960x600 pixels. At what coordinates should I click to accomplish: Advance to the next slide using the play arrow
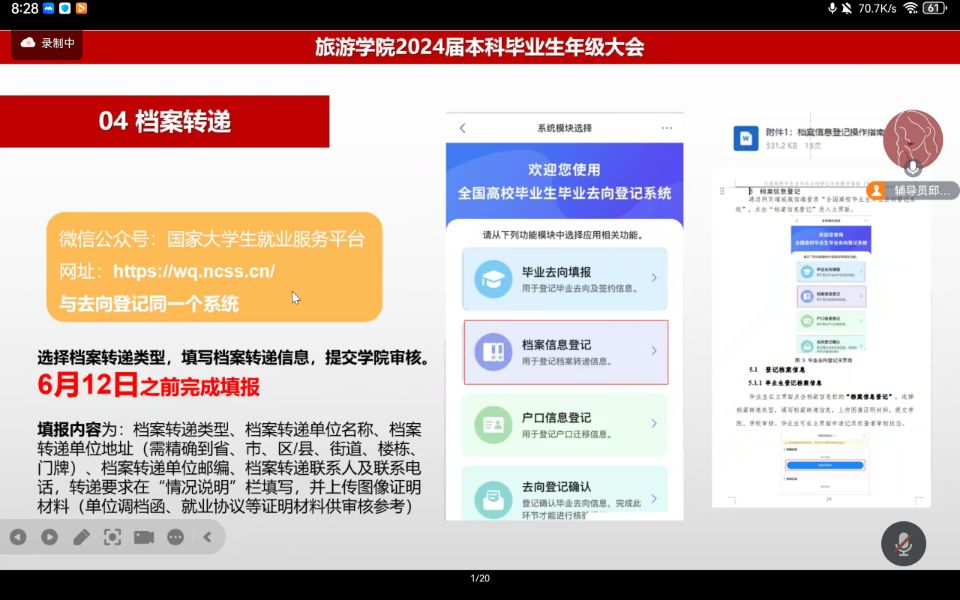[49, 537]
